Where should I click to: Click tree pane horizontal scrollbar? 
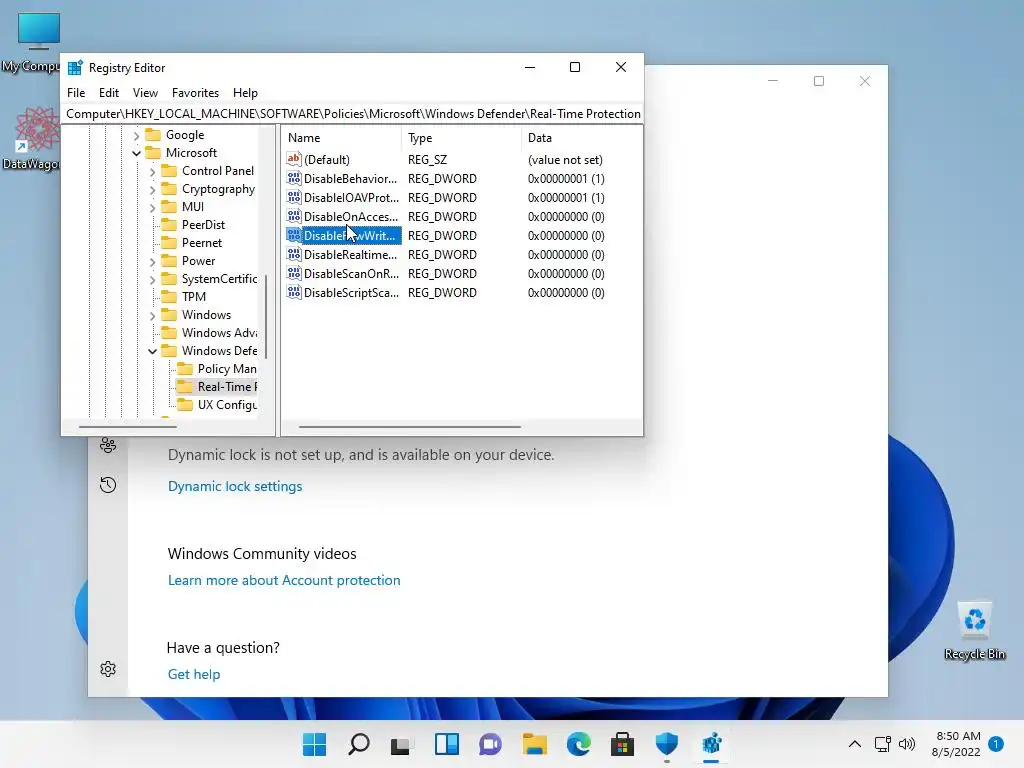pyautogui.click(x=128, y=426)
